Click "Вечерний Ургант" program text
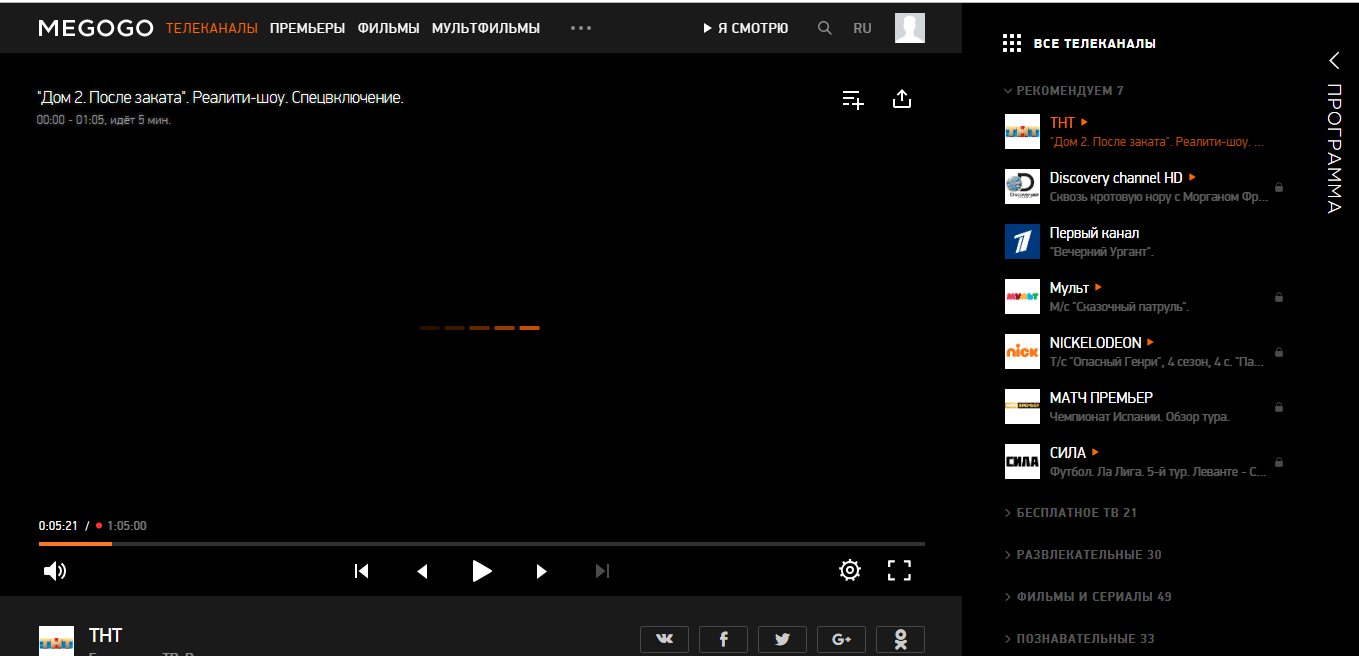 point(1102,252)
